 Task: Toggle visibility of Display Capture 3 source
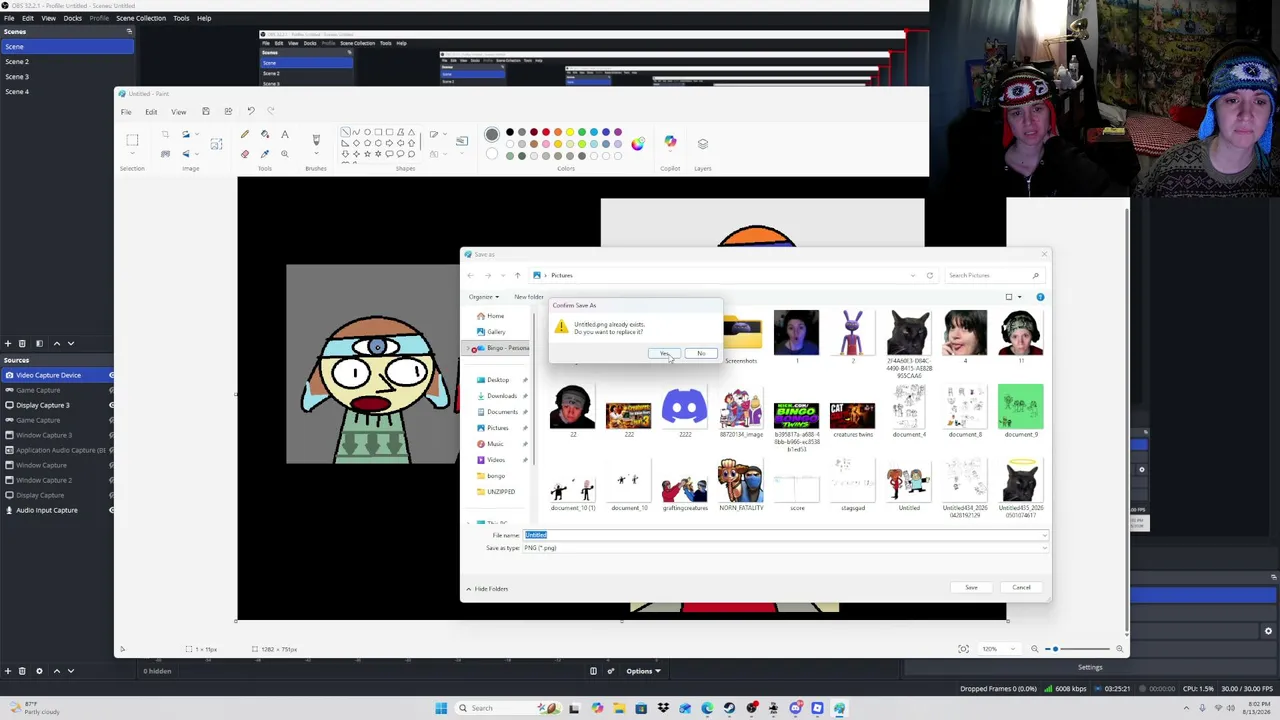[x=111, y=405]
